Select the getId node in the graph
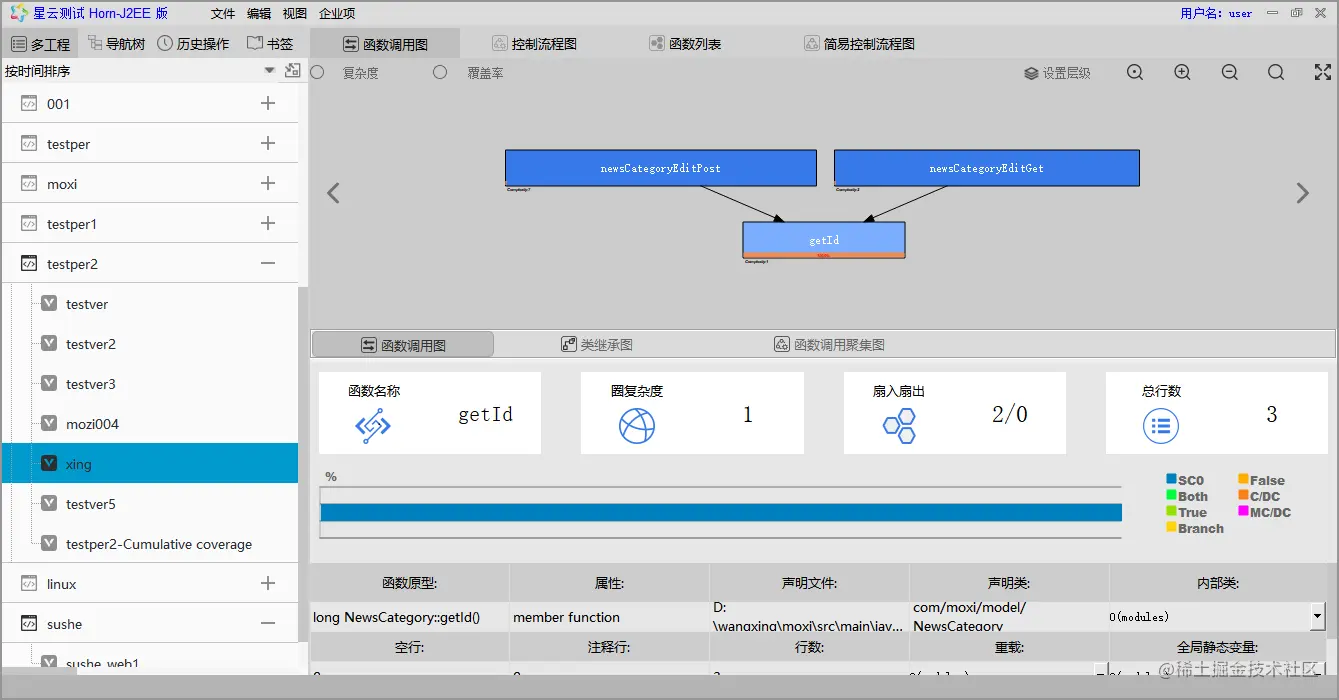 (x=823, y=239)
